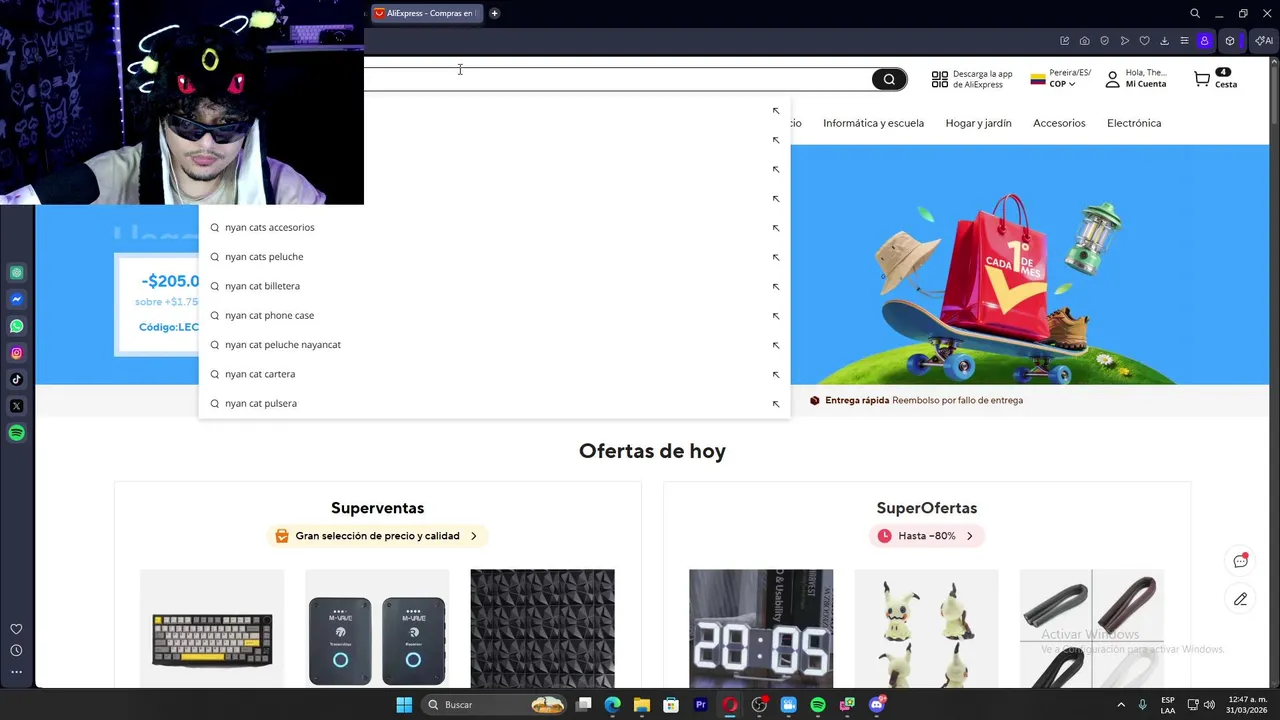Open the shopping cart (Cesta)

[1215, 79]
